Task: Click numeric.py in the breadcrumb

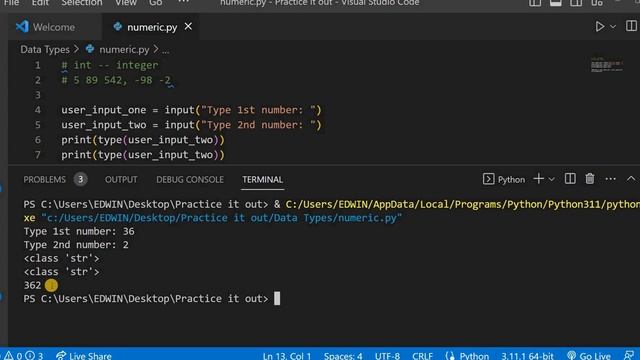Action: coord(124,50)
